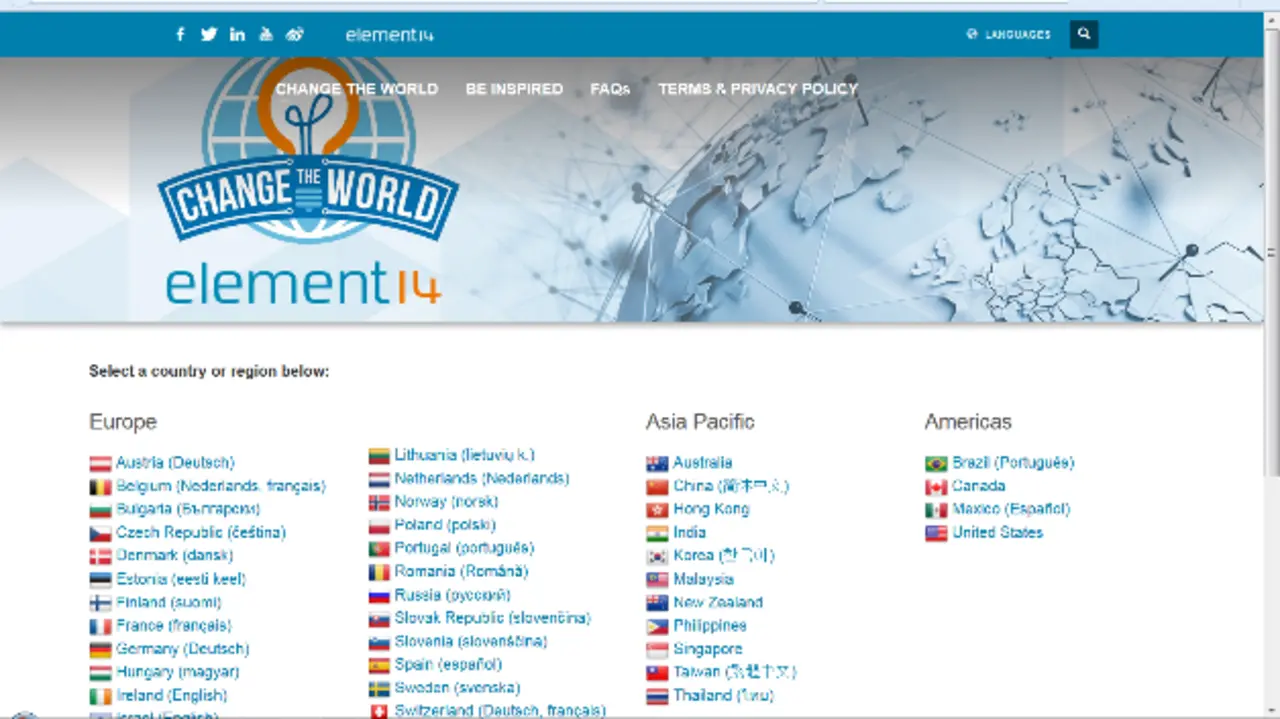Select the Korea link
The image size is (1280, 719).
point(724,555)
